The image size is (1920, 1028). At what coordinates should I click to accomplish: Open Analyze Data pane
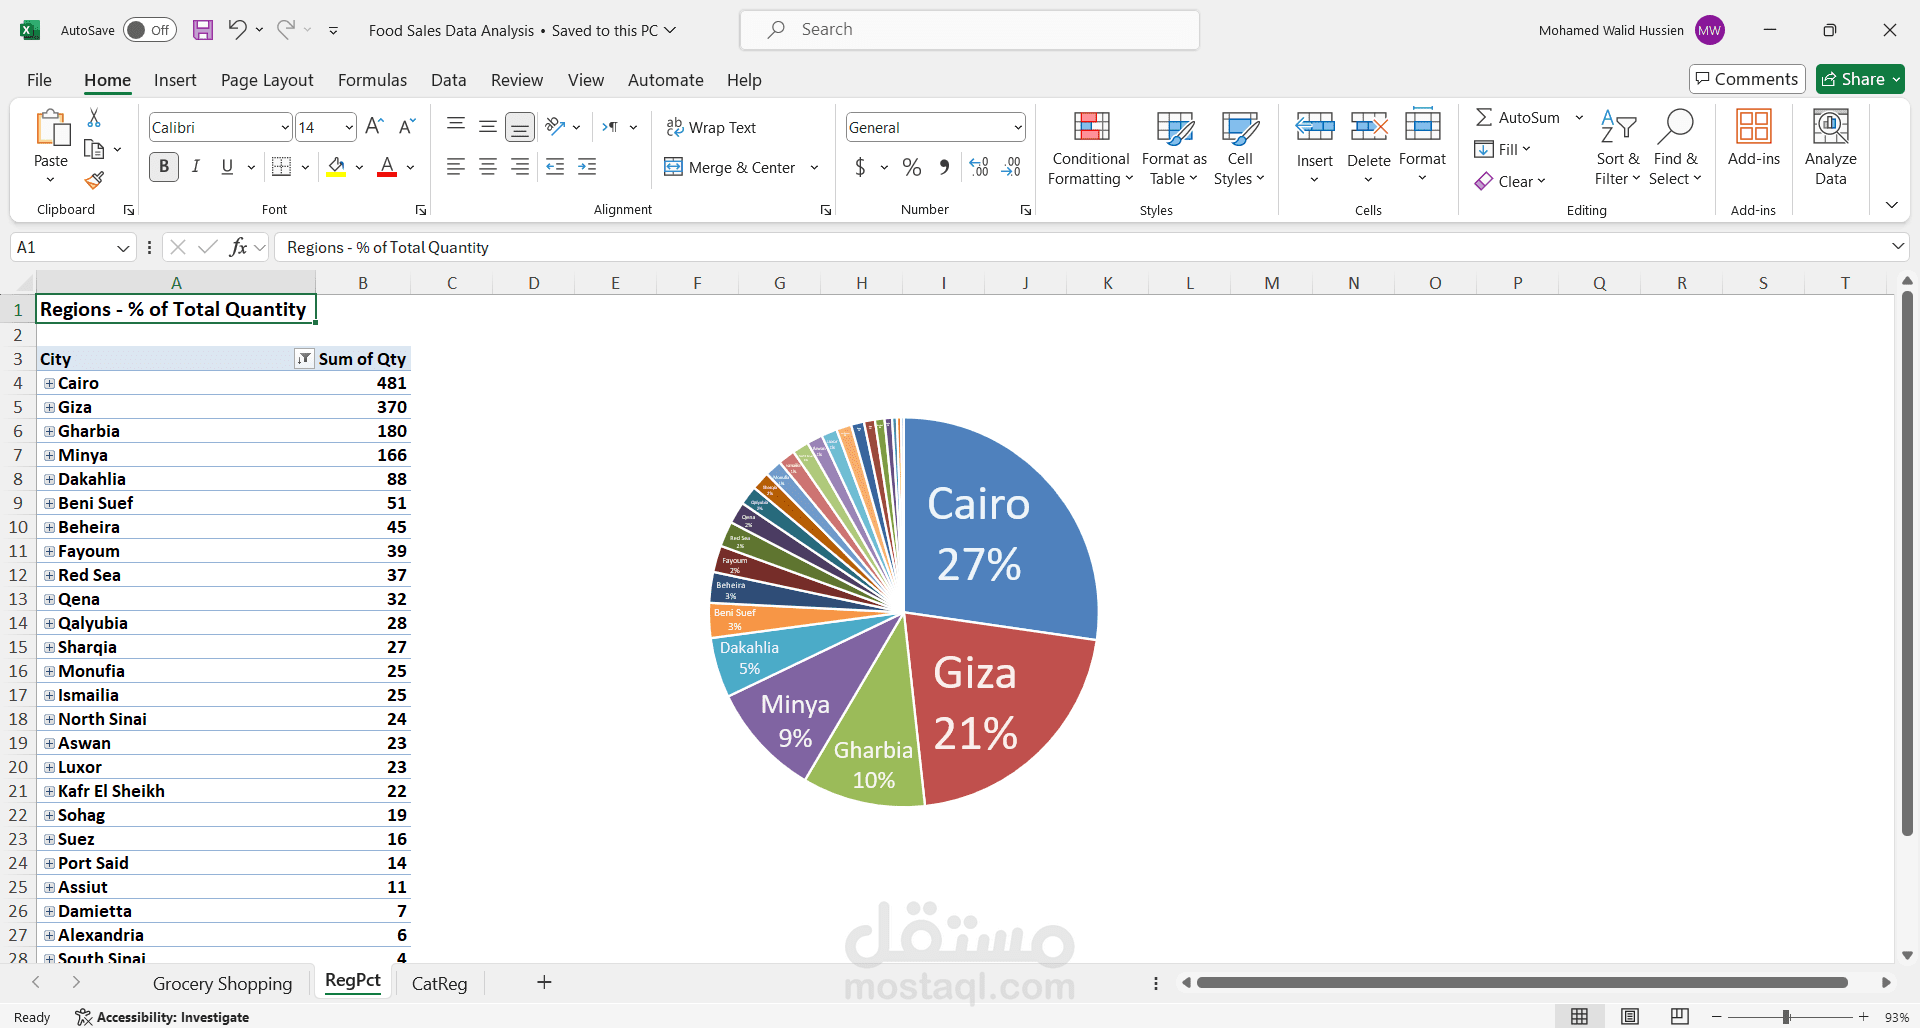1830,147
